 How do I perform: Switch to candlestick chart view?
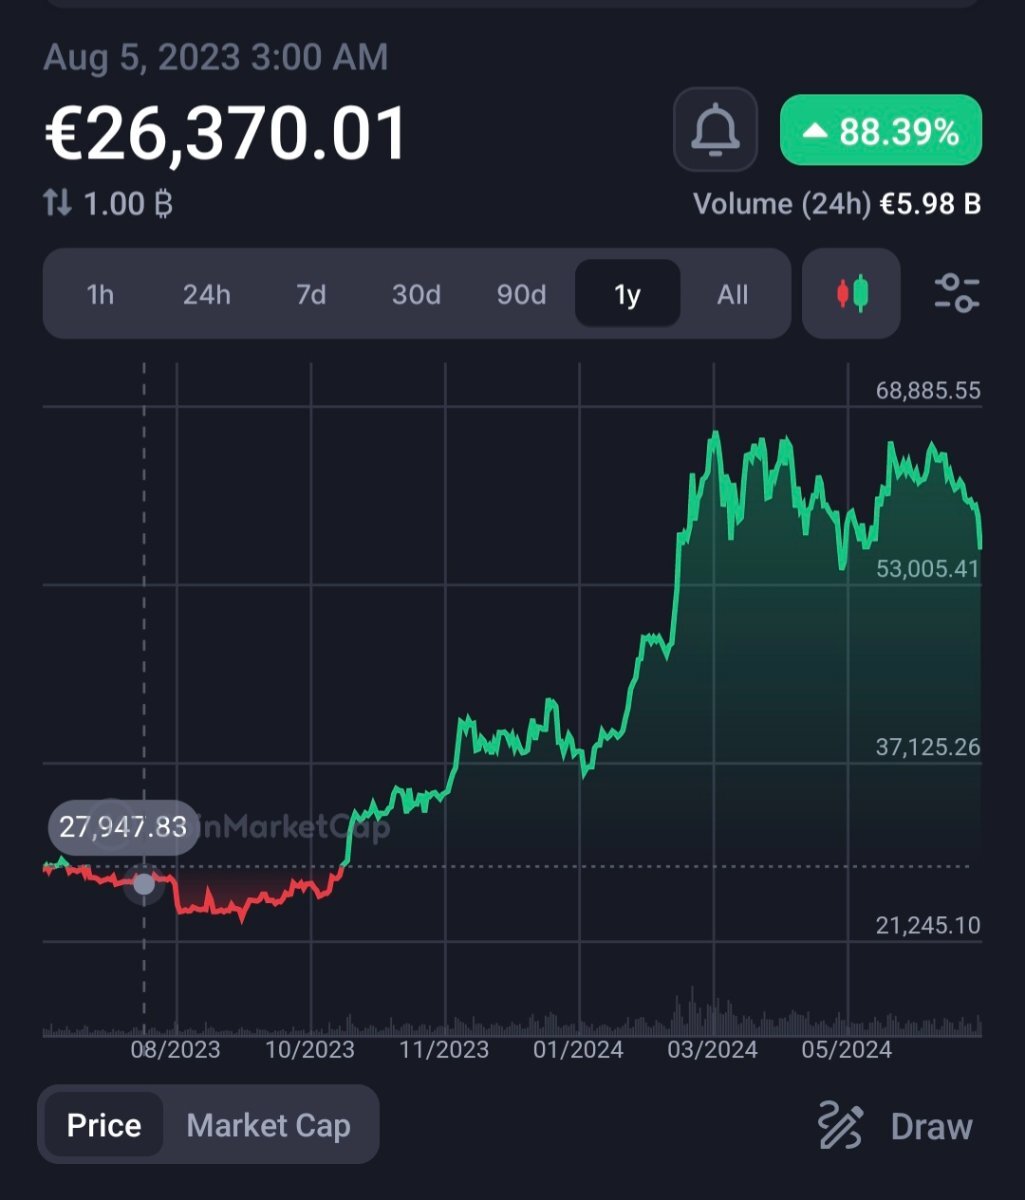click(x=851, y=294)
